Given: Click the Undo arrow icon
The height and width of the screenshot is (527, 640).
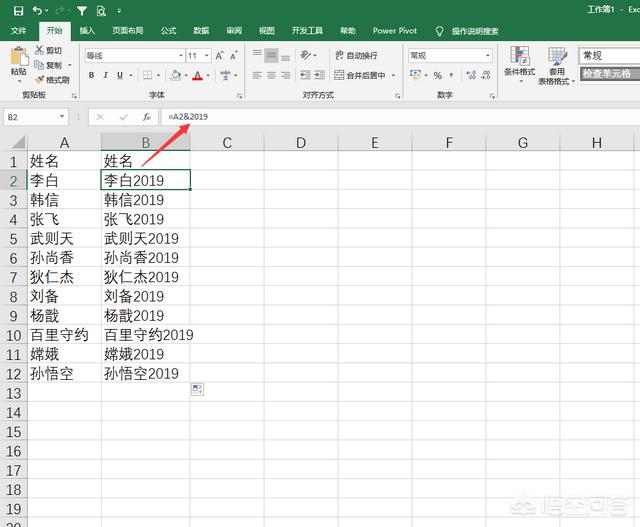Looking at the screenshot, I should 38,10.
